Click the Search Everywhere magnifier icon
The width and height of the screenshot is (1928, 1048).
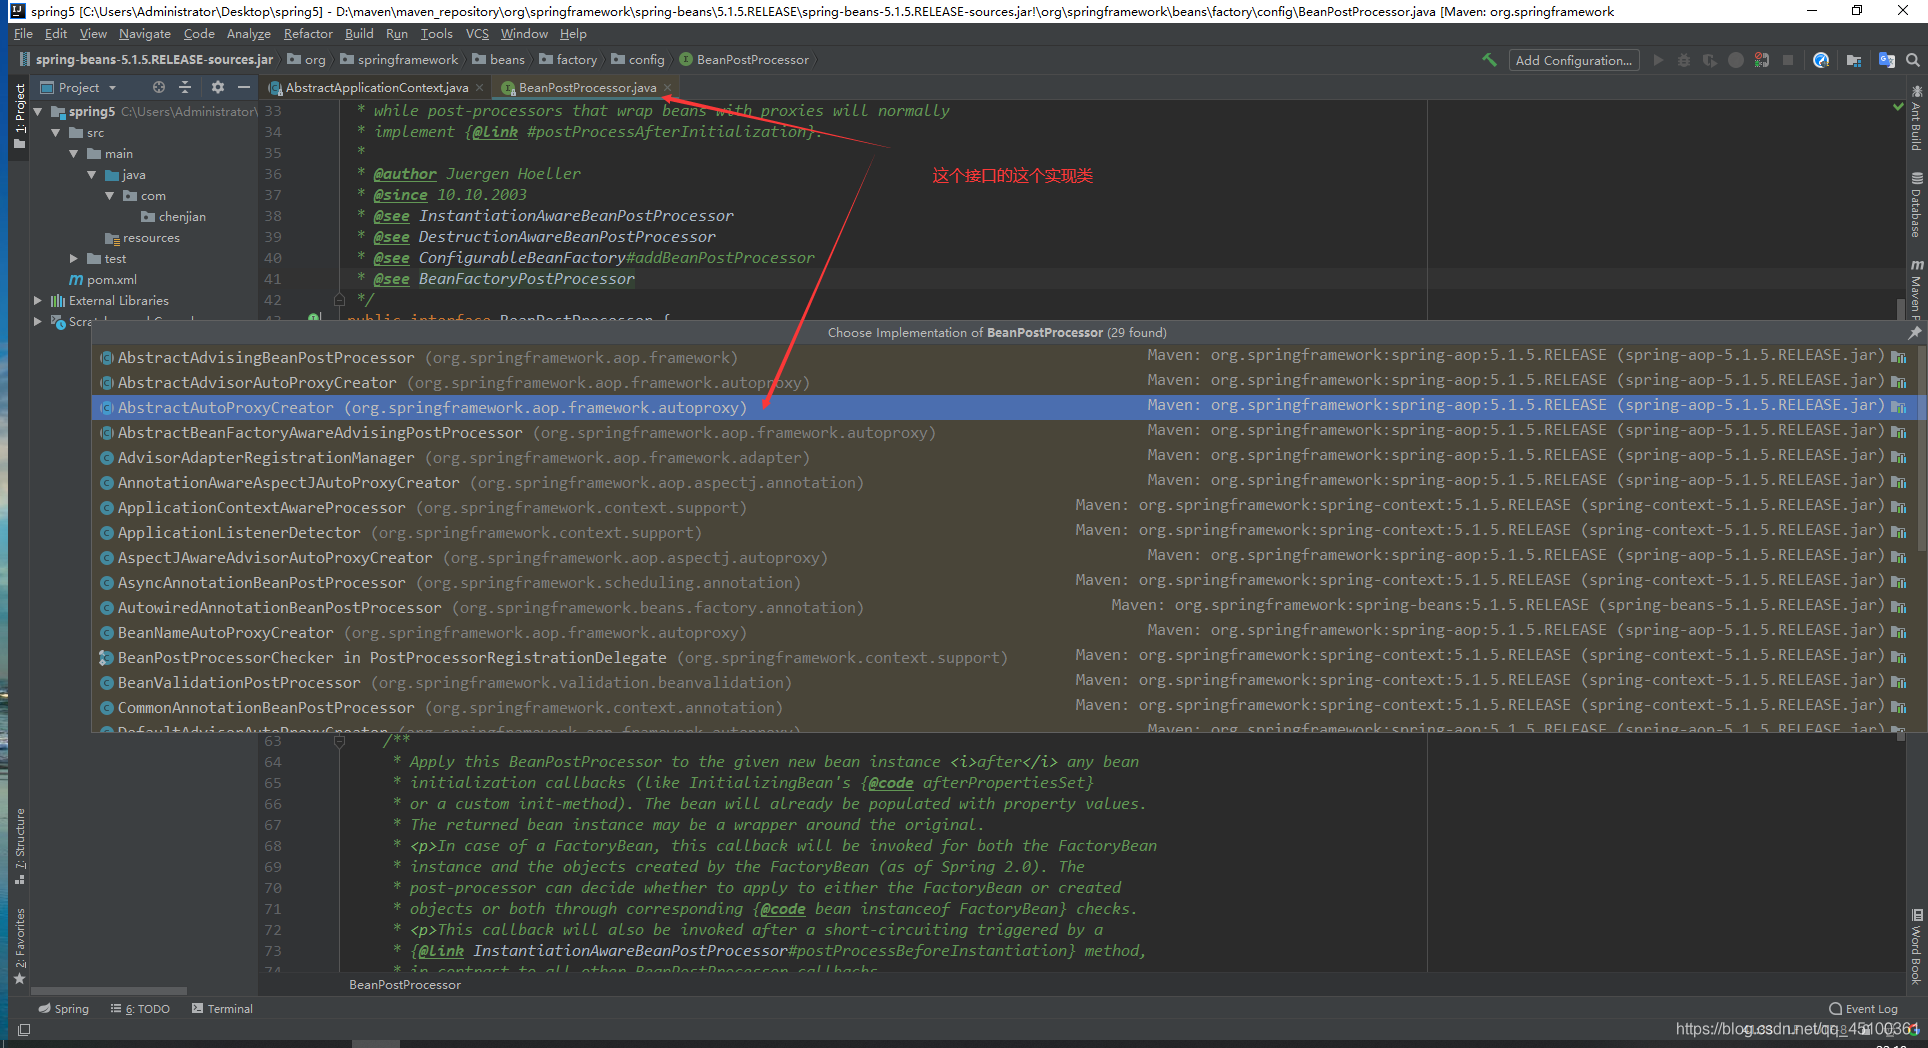(1913, 60)
